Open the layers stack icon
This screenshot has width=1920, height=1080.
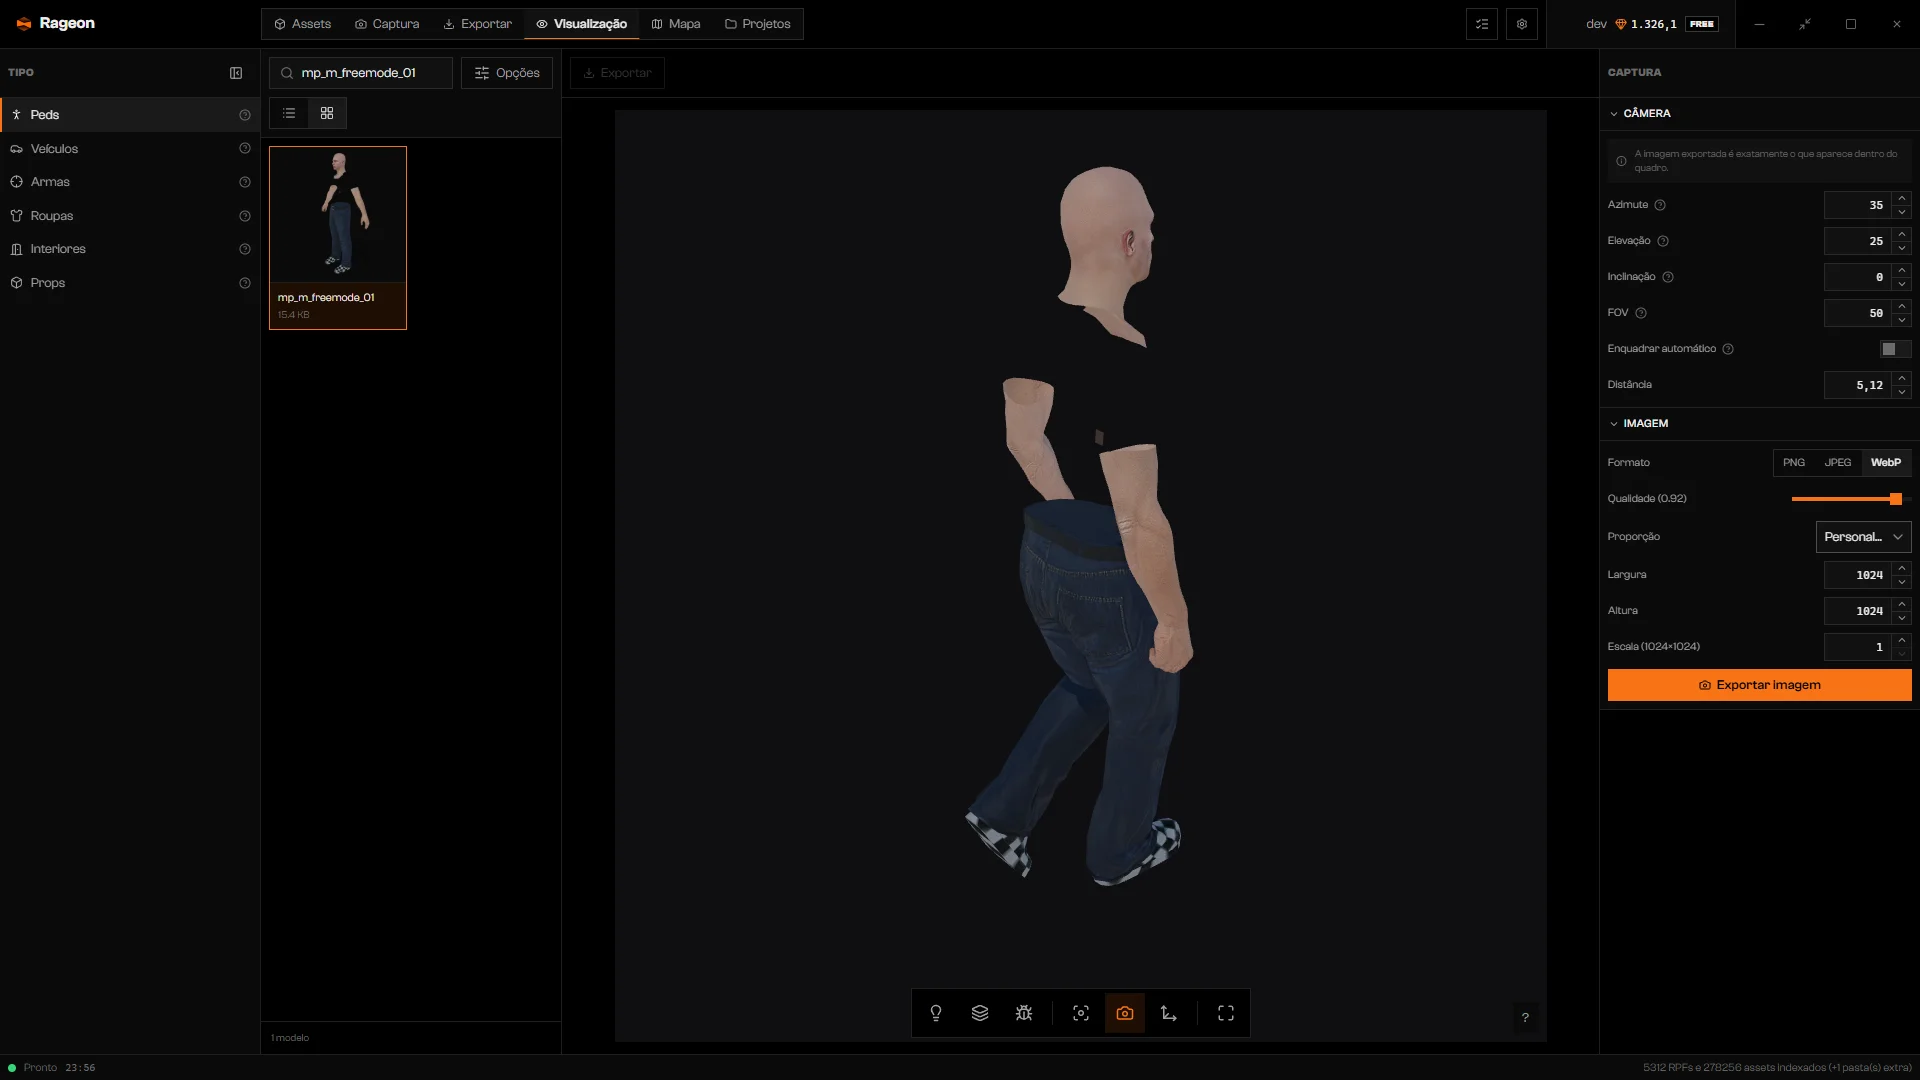[x=980, y=1013]
